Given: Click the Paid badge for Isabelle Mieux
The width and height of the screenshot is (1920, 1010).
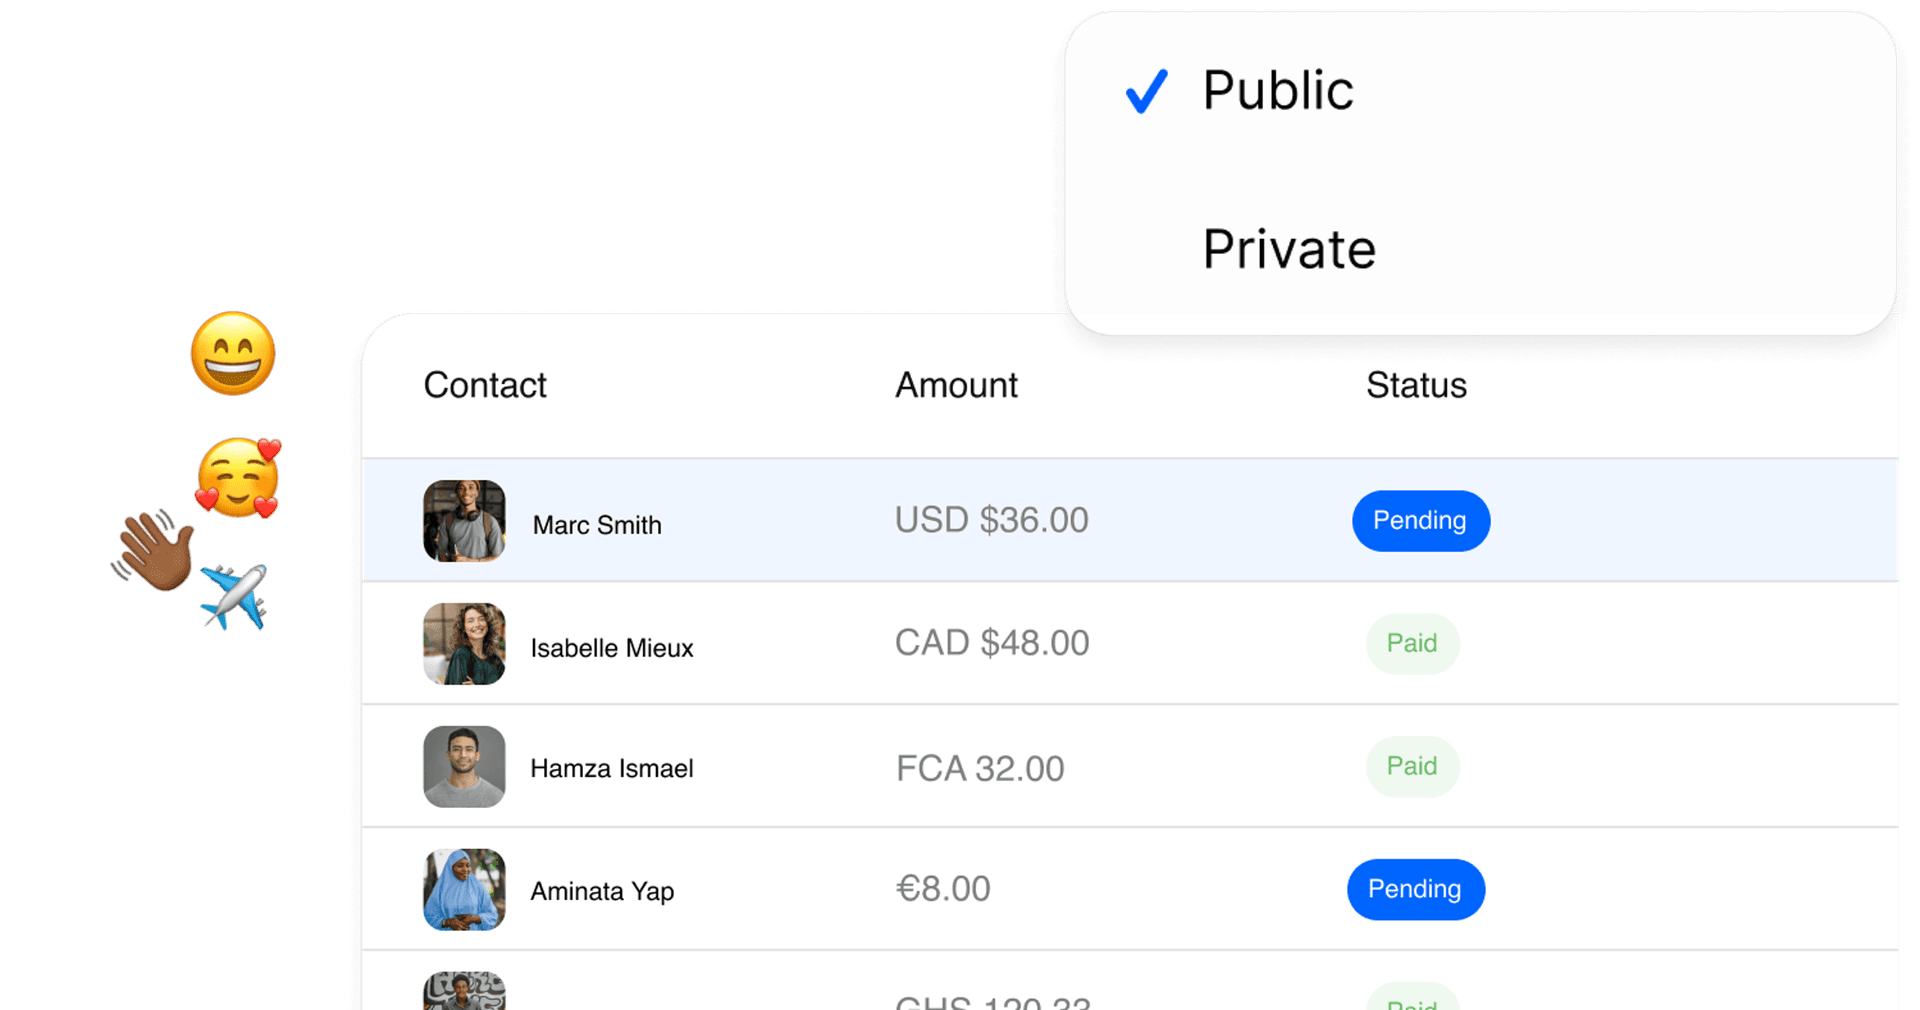Looking at the screenshot, I should [x=1412, y=644].
